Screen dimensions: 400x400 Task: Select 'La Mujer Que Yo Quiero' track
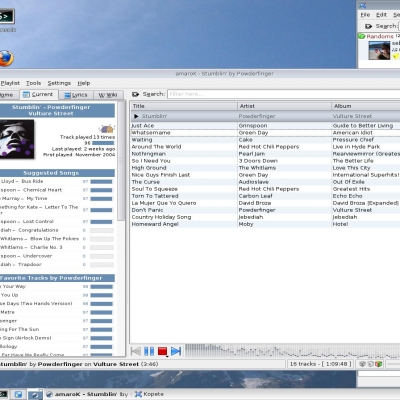pos(265,203)
